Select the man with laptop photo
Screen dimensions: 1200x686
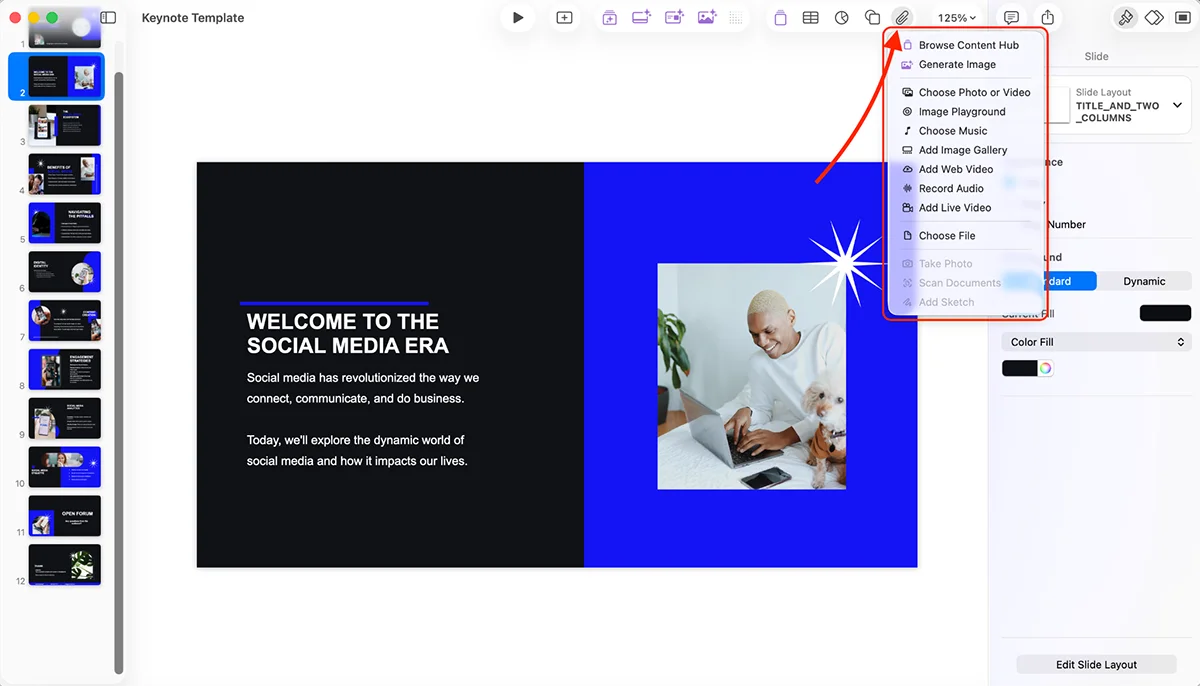[x=752, y=376]
